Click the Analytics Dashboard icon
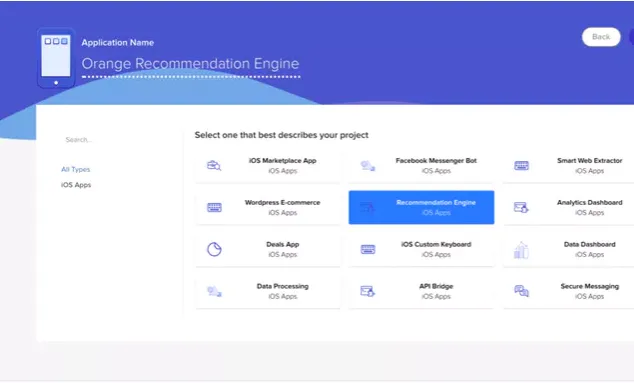Image resolution: width=634 pixels, height=383 pixels. tap(521, 207)
